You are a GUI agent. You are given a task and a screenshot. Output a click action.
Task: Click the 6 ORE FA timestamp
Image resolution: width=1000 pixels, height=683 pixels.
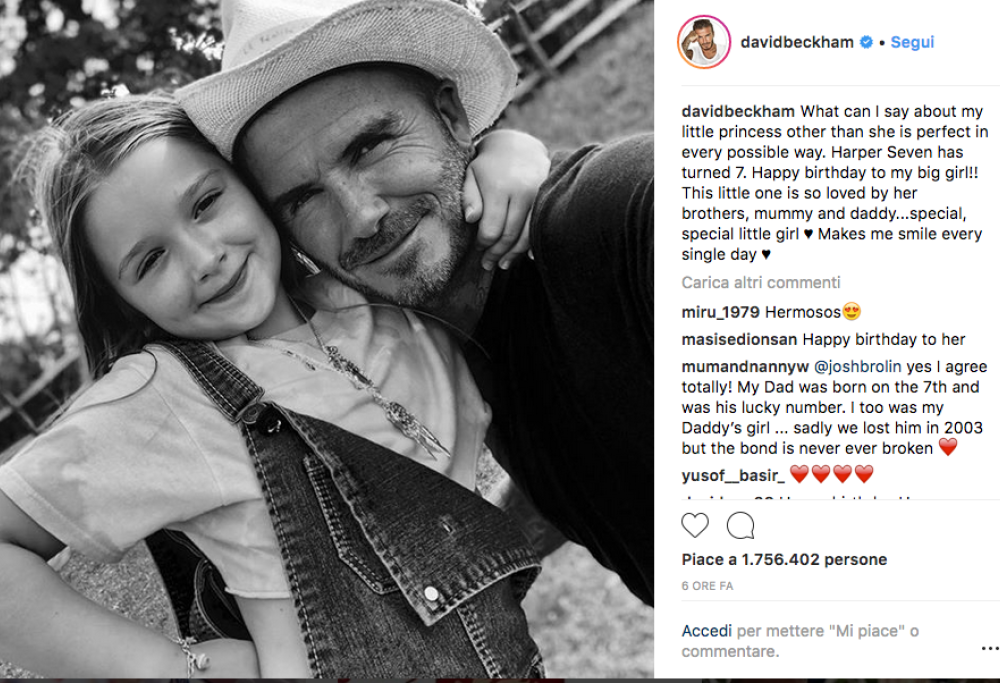(707, 585)
